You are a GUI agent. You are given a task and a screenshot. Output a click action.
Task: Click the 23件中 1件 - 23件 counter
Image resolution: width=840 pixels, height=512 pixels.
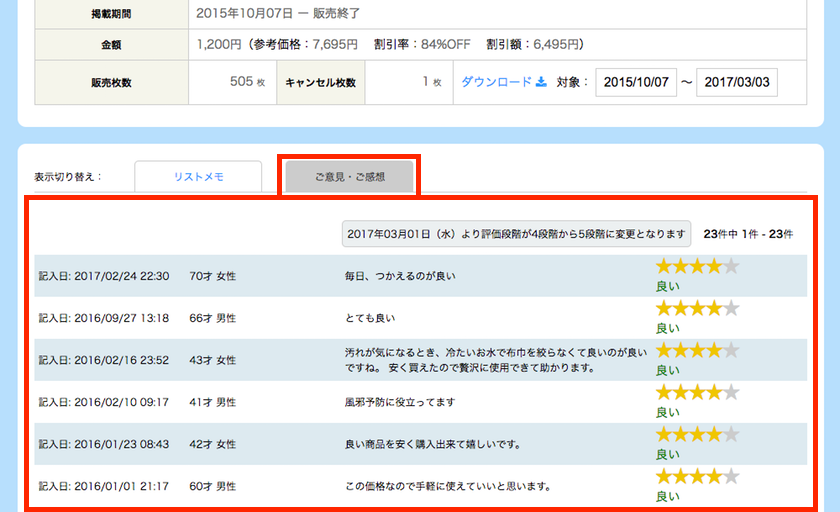(748, 234)
